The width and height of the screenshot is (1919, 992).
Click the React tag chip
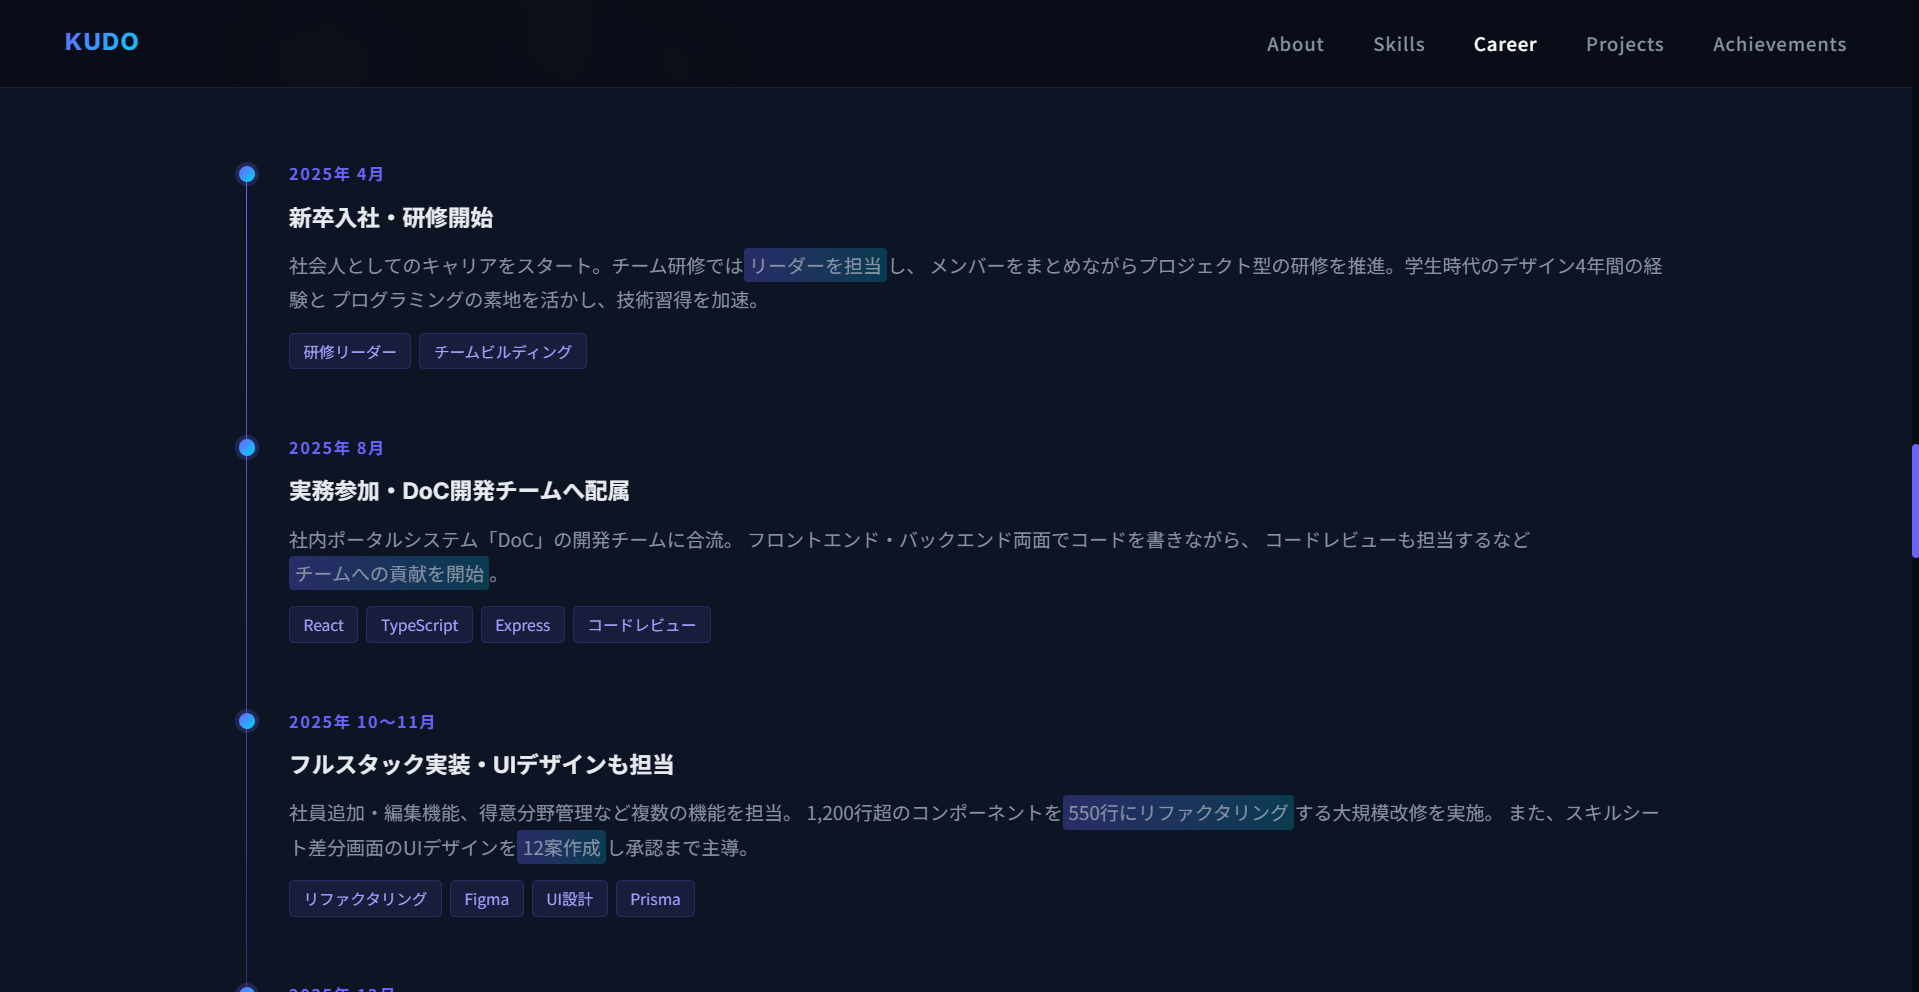(x=323, y=625)
